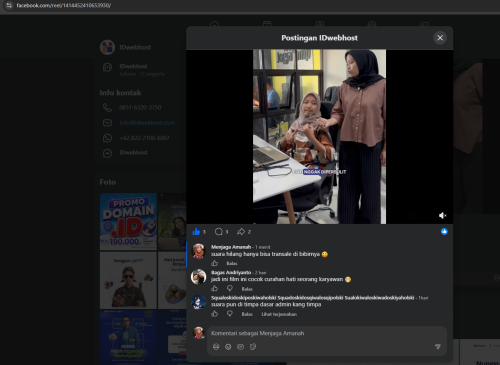This screenshot has height=365, width=500.
Task: Reply to the Squaloskideski comment with Balas
Action: point(247,314)
